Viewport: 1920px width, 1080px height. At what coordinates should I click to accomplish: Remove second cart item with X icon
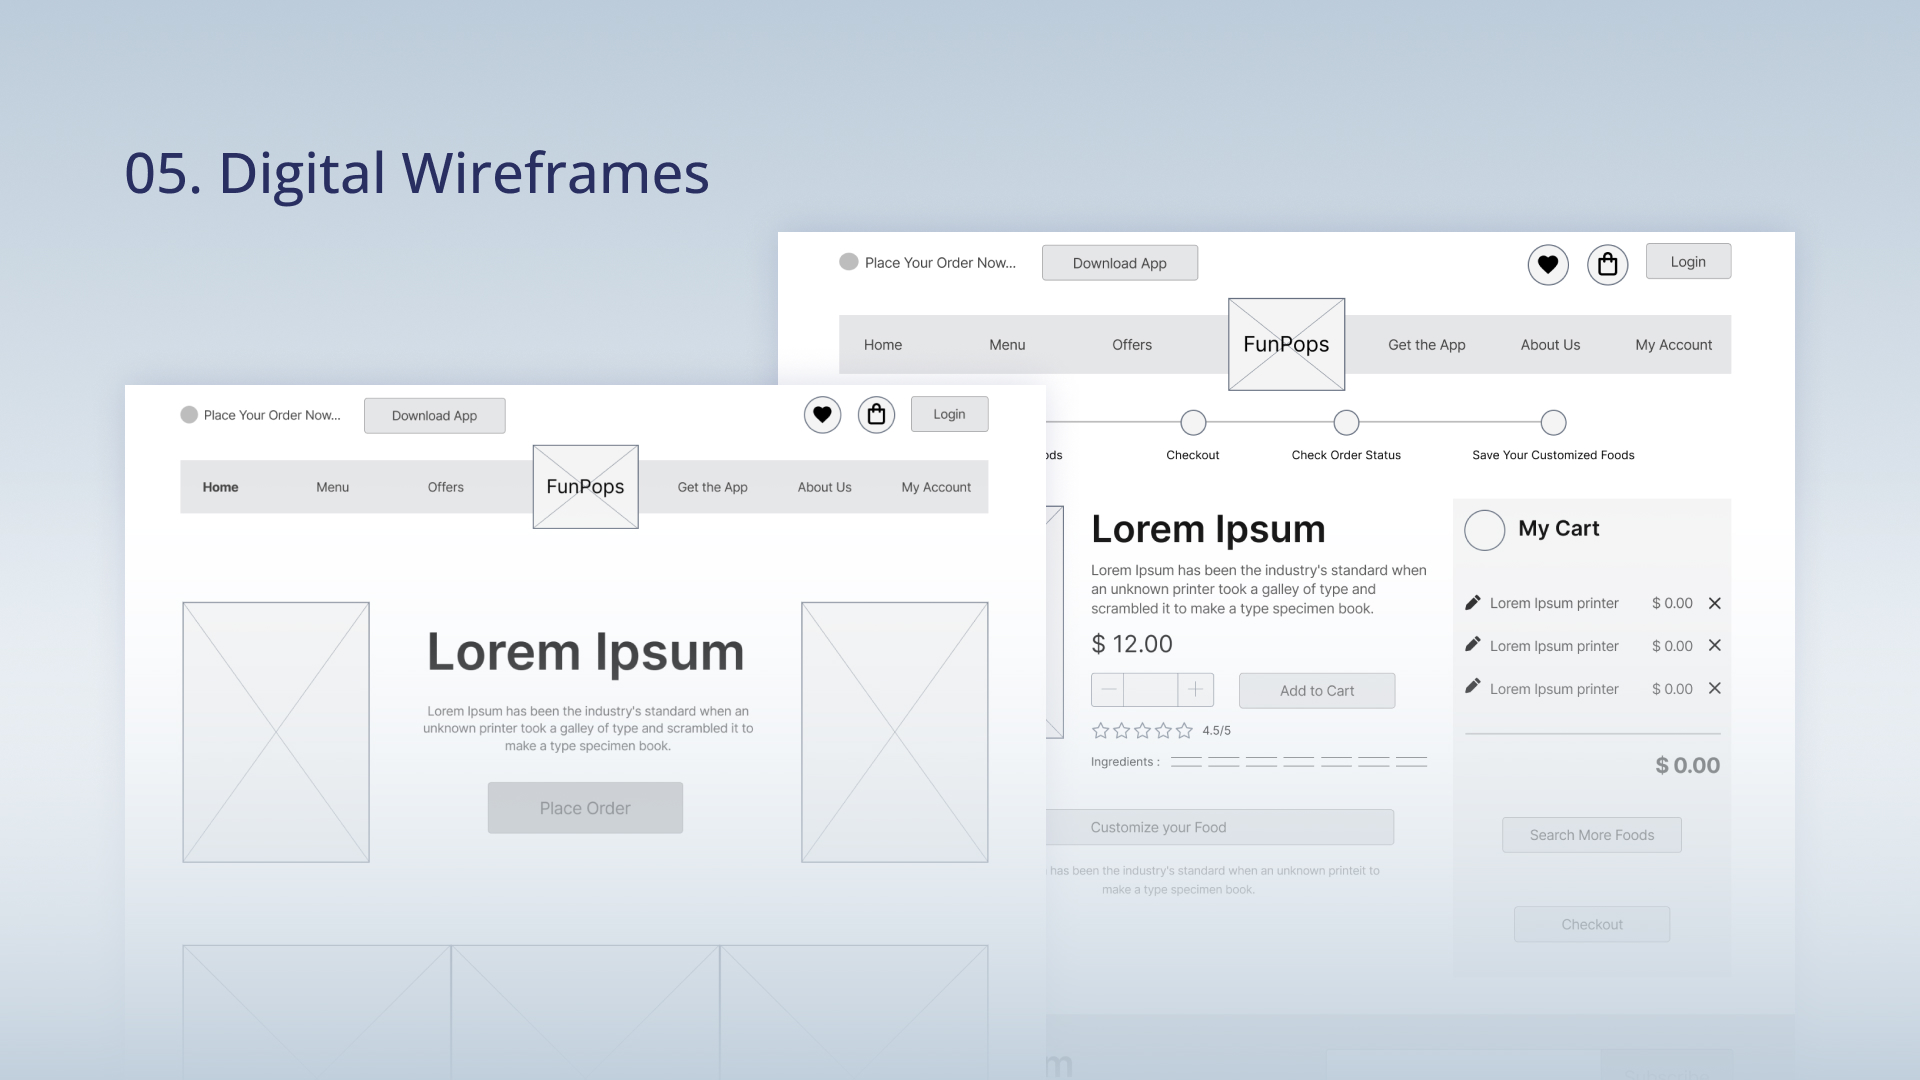[1715, 645]
